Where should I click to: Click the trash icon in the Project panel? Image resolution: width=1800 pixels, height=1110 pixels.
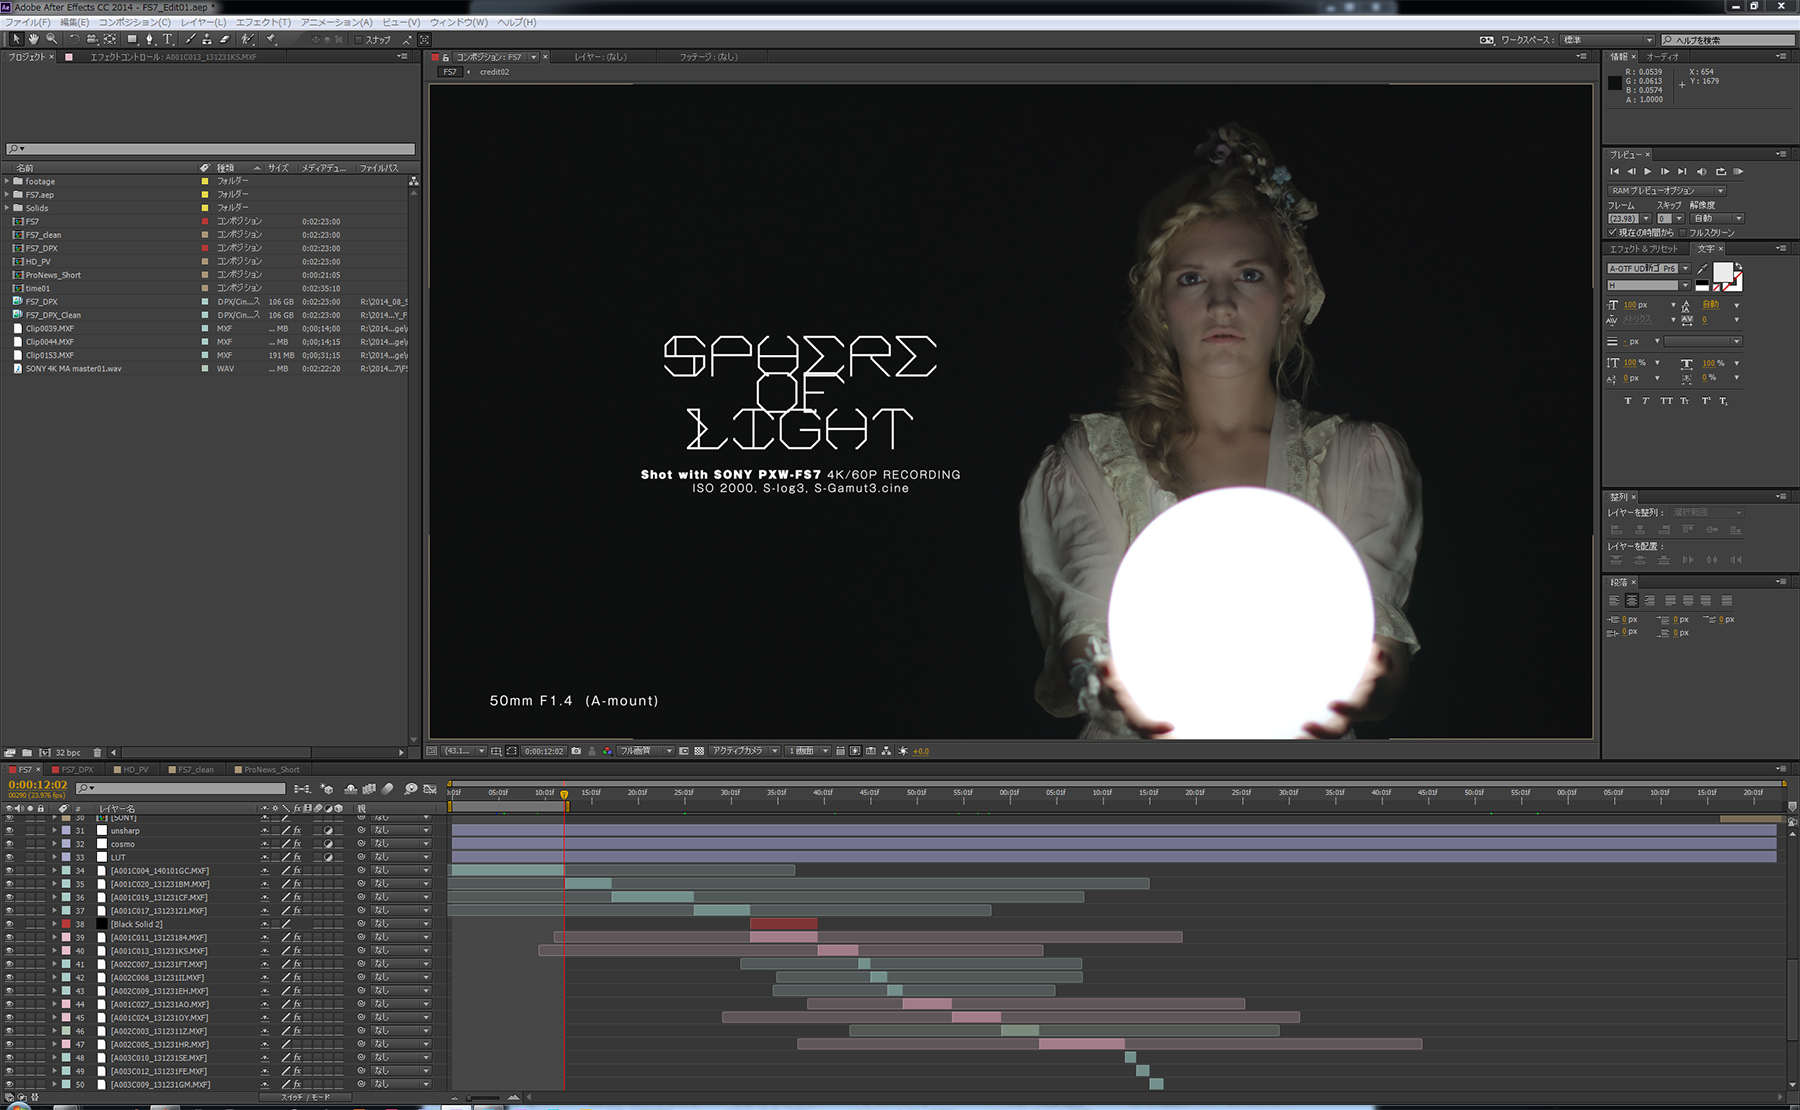(97, 752)
